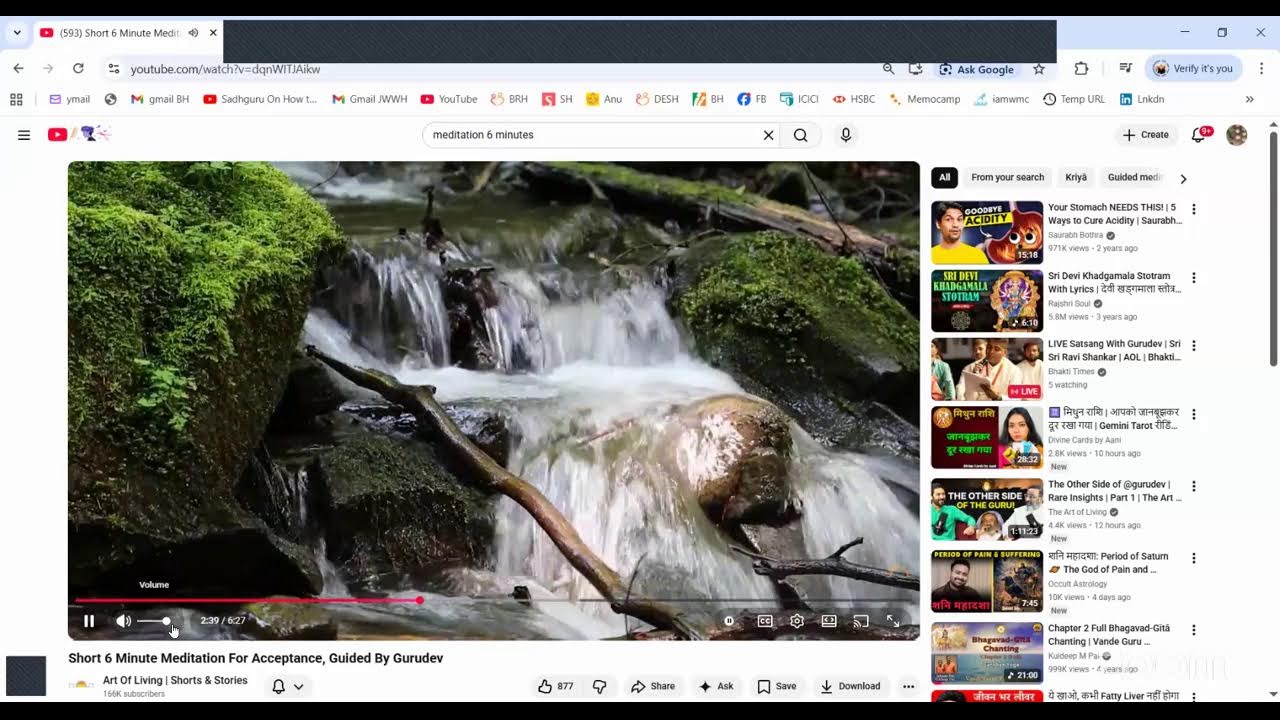Open The Other Side of @gurudev title
Screen dimensions: 1280x720
coord(1114,491)
